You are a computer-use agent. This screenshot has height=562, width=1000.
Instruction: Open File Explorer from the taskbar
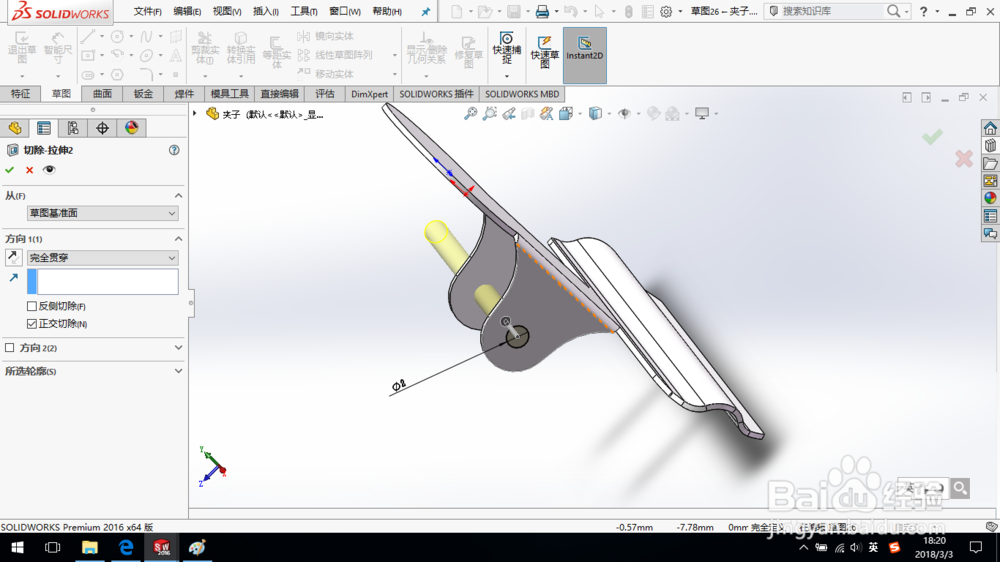point(89,547)
